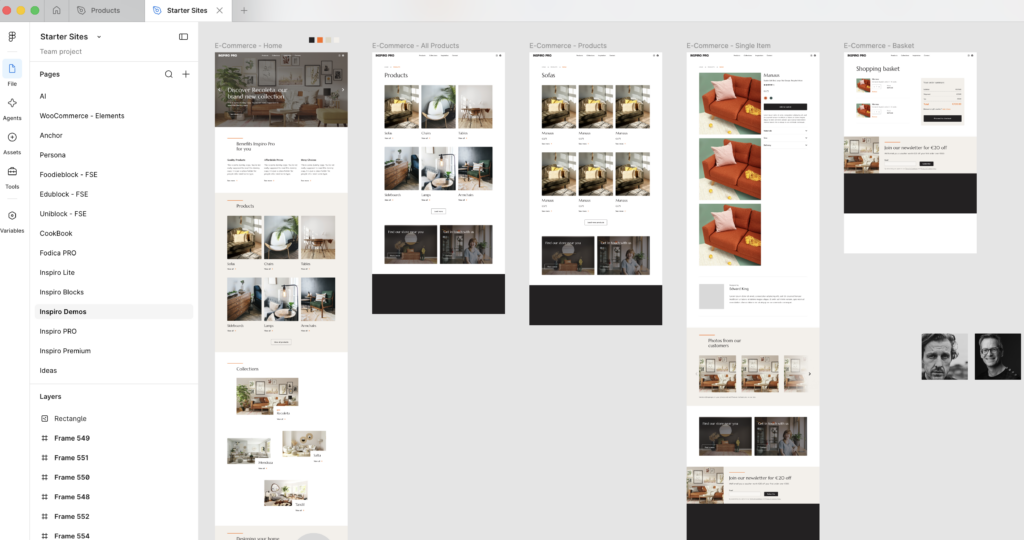
Task: Open a new tab with plus button
Action: click(244, 10)
